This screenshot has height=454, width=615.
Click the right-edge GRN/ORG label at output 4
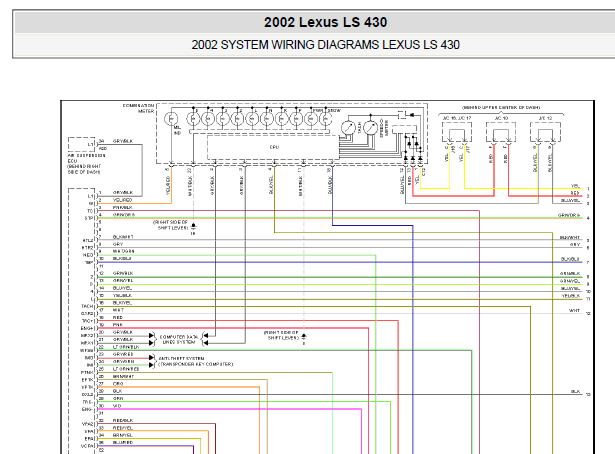(569, 216)
